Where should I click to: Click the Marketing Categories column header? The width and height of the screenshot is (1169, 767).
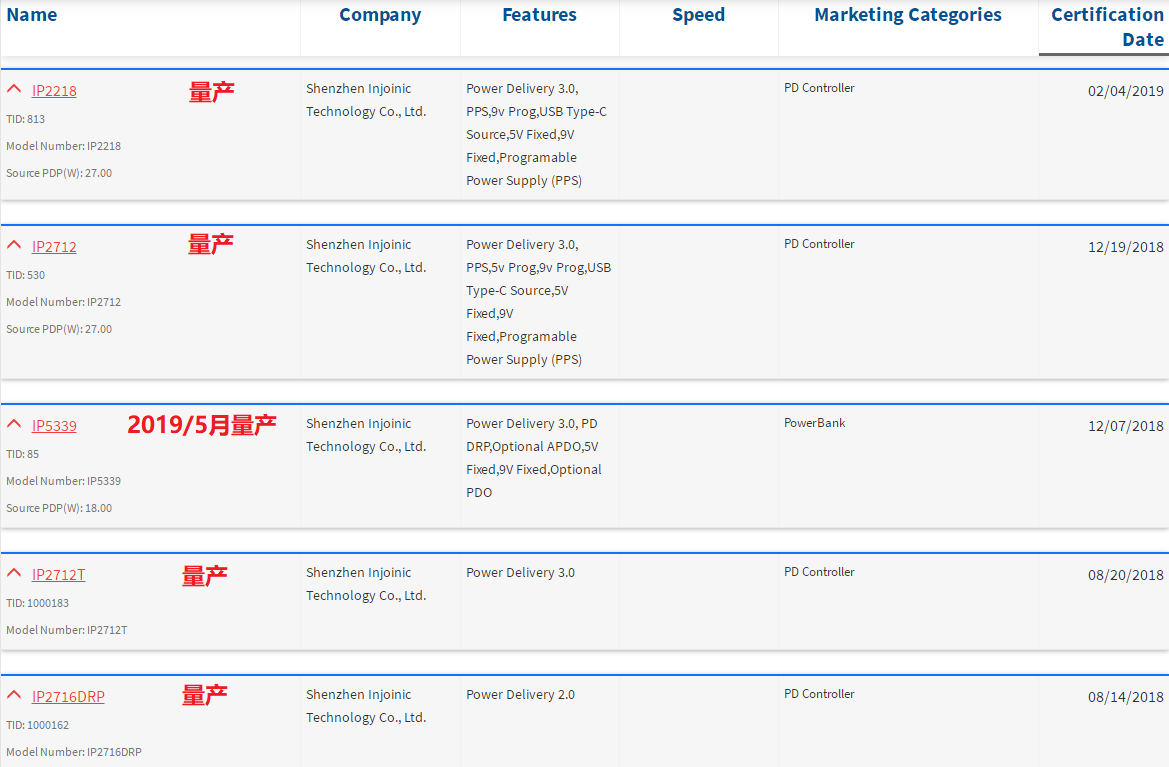click(908, 15)
